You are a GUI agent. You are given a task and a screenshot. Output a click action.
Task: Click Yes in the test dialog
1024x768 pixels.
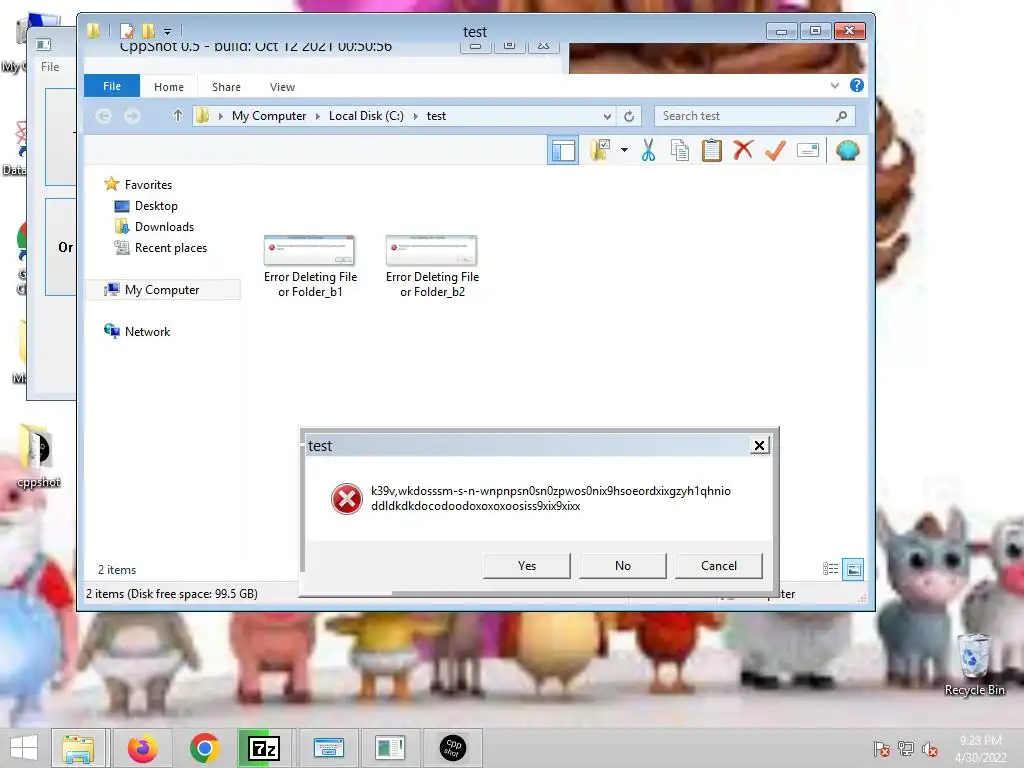pyautogui.click(x=526, y=566)
